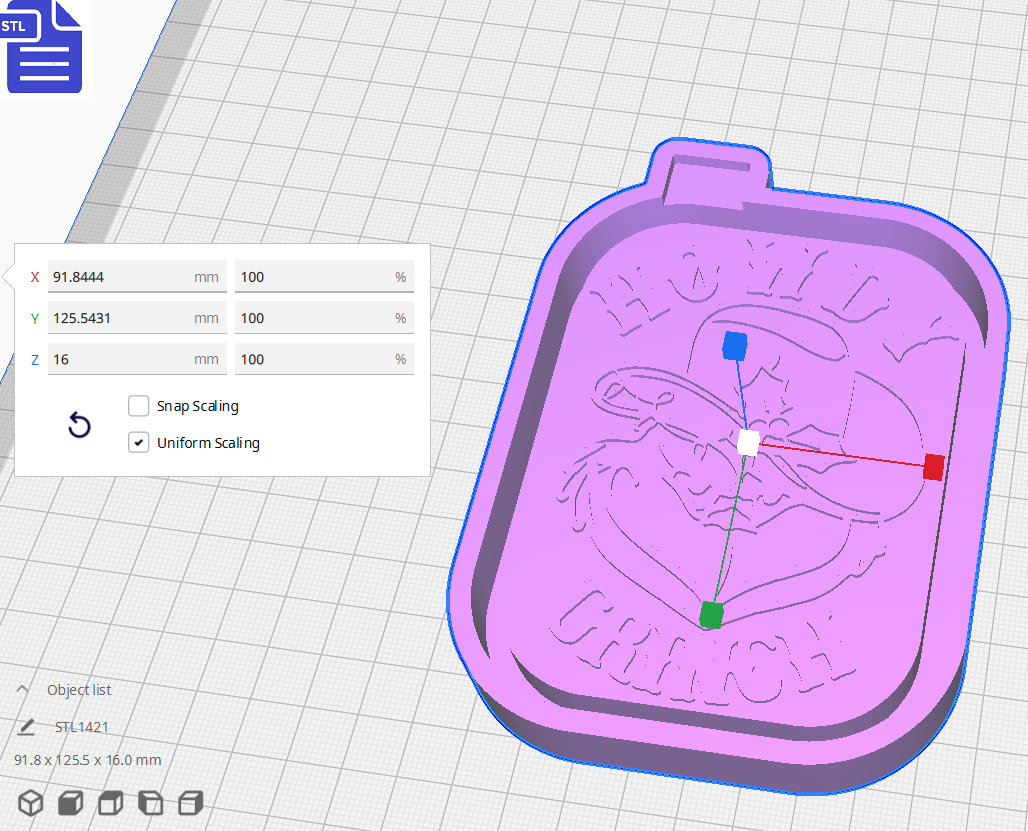Click the Z dimension field showing 16
Image resolution: width=1028 pixels, height=831 pixels.
pos(137,358)
